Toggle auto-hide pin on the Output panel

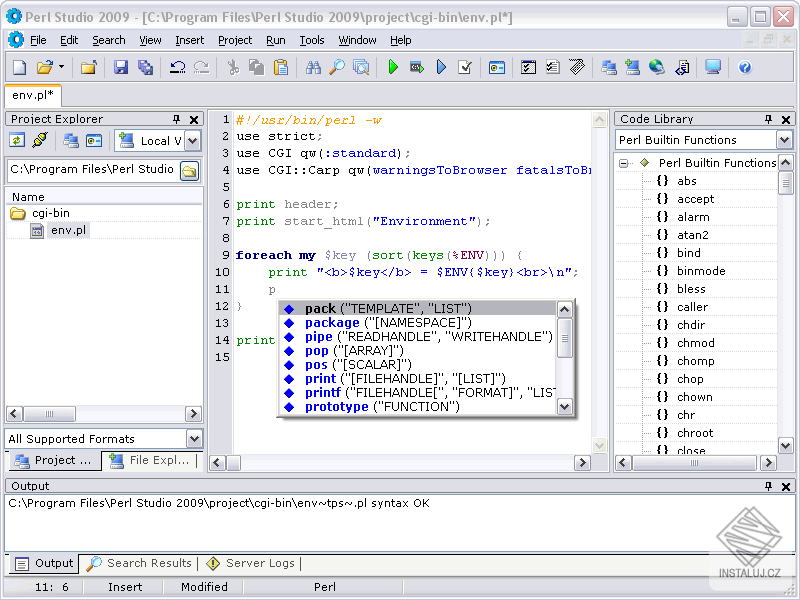pyautogui.click(x=768, y=486)
